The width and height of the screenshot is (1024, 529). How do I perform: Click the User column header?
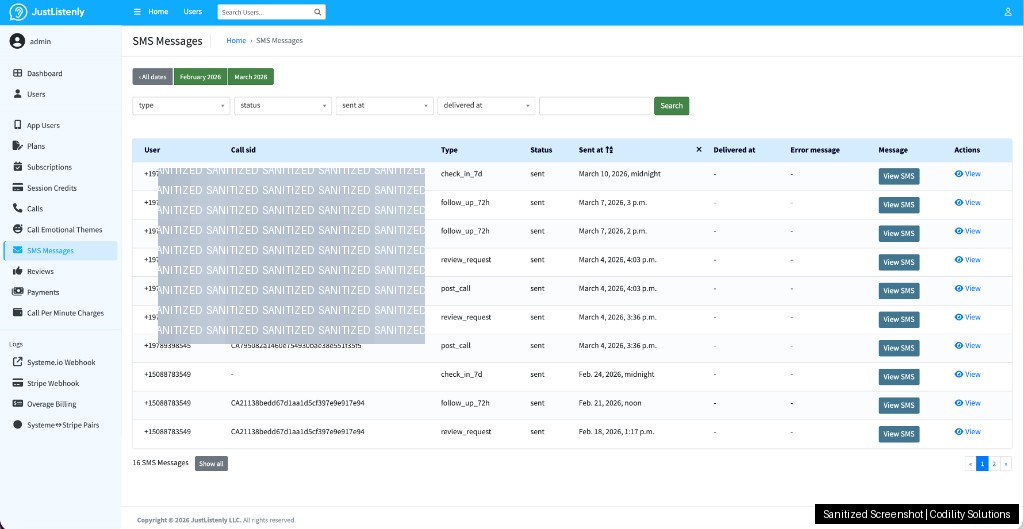tap(152, 150)
